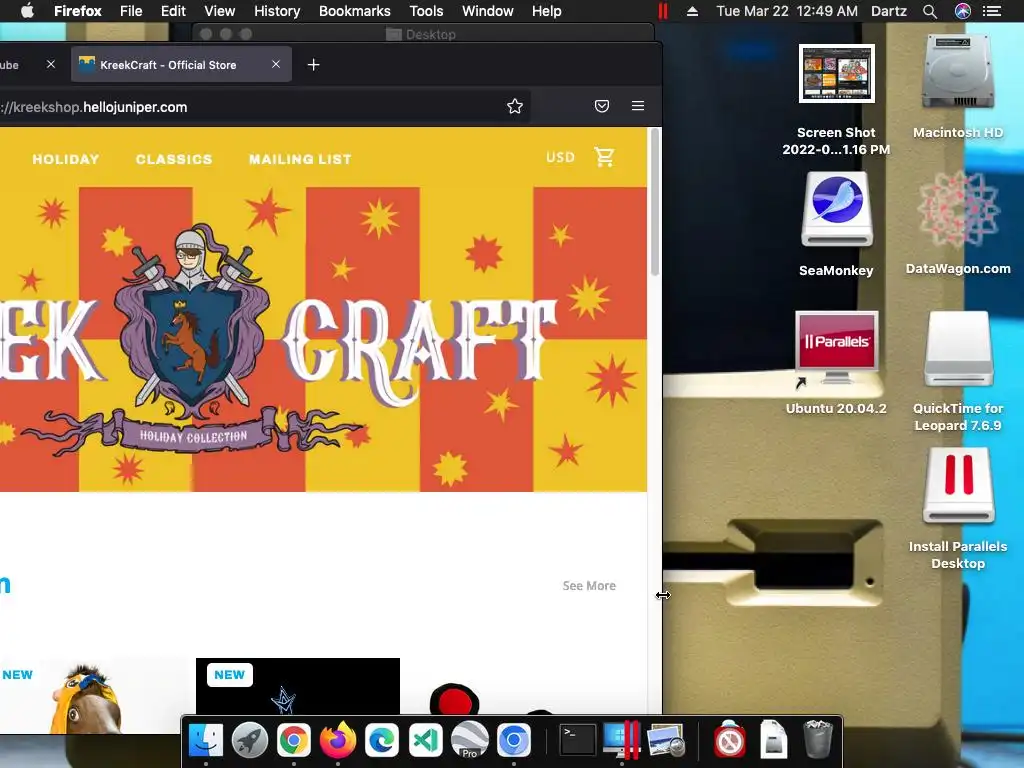Image resolution: width=1024 pixels, height=768 pixels.
Task: Launch Visual Studio Code from Dock
Action: 425,741
